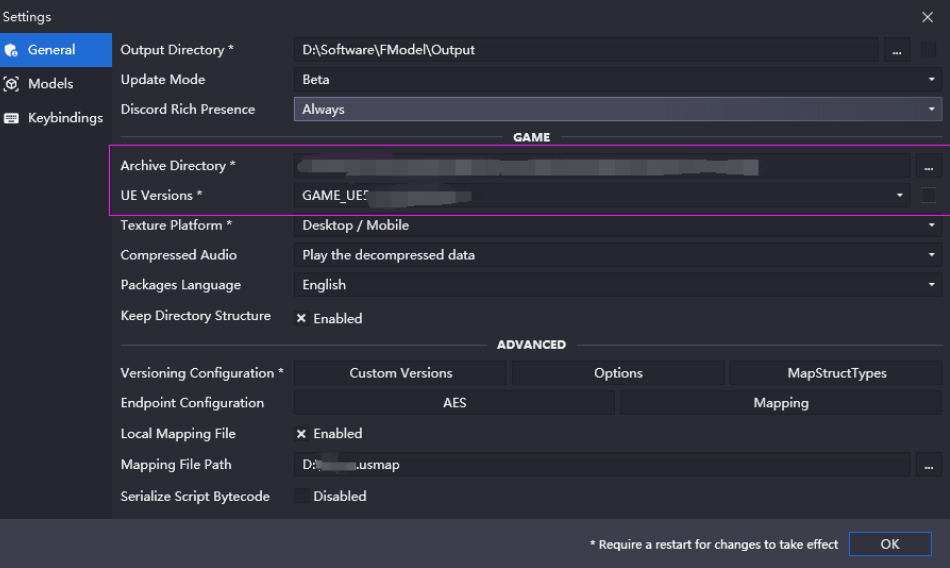
Task: Enable Serialize Script Bytecode checkbox
Action: point(301,496)
